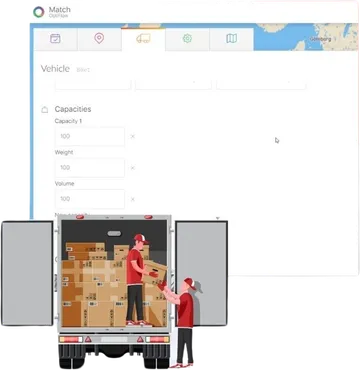
Task: Remove the Weight capacity entry
Action: tap(132, 168)
